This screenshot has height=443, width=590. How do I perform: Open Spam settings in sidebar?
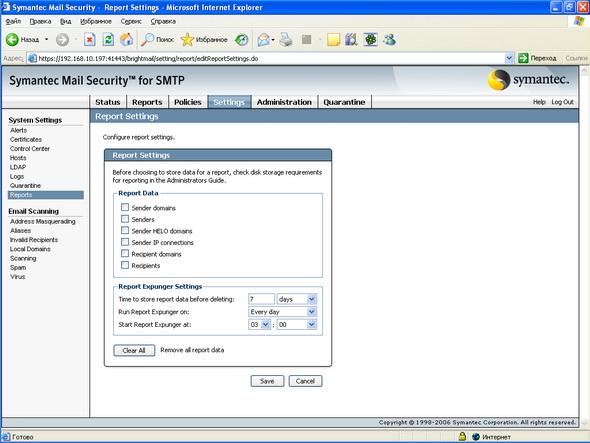18,268
